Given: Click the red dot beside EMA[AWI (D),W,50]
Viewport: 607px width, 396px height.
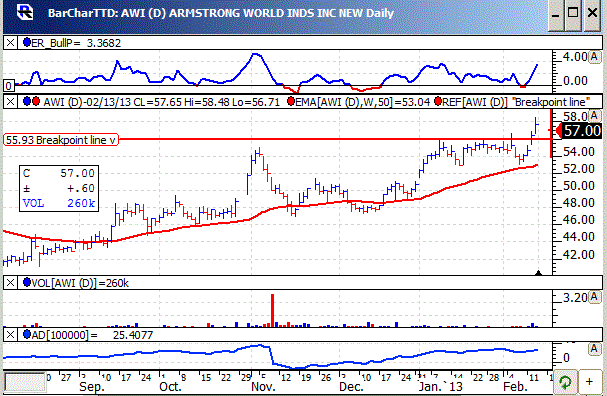Looking at the screenshot, I should pyautogui.click(x=291, y=101).
